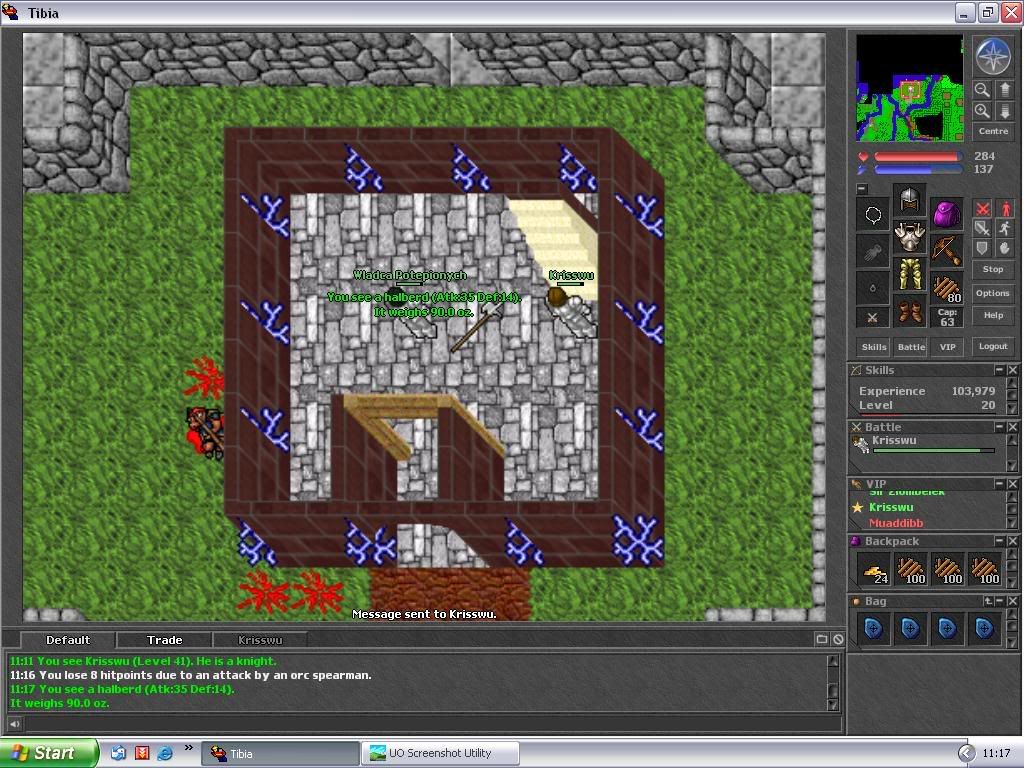The height and width of the screenshot is (768, 1024).
Task: Go up one container level in Bag
Action: (988, 601)
